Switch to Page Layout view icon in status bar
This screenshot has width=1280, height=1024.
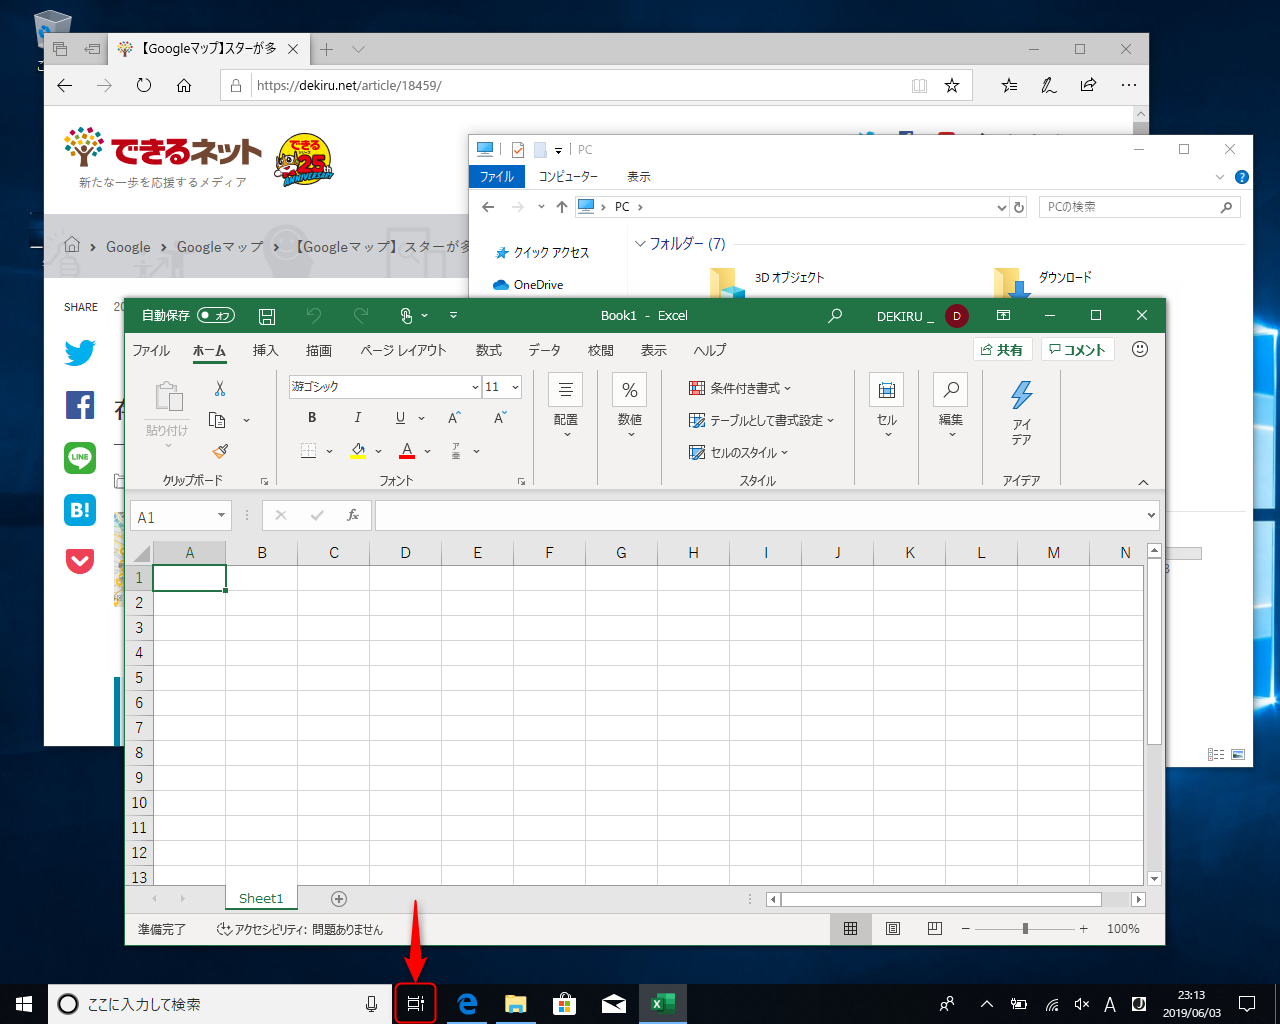[x=893, y=929]
